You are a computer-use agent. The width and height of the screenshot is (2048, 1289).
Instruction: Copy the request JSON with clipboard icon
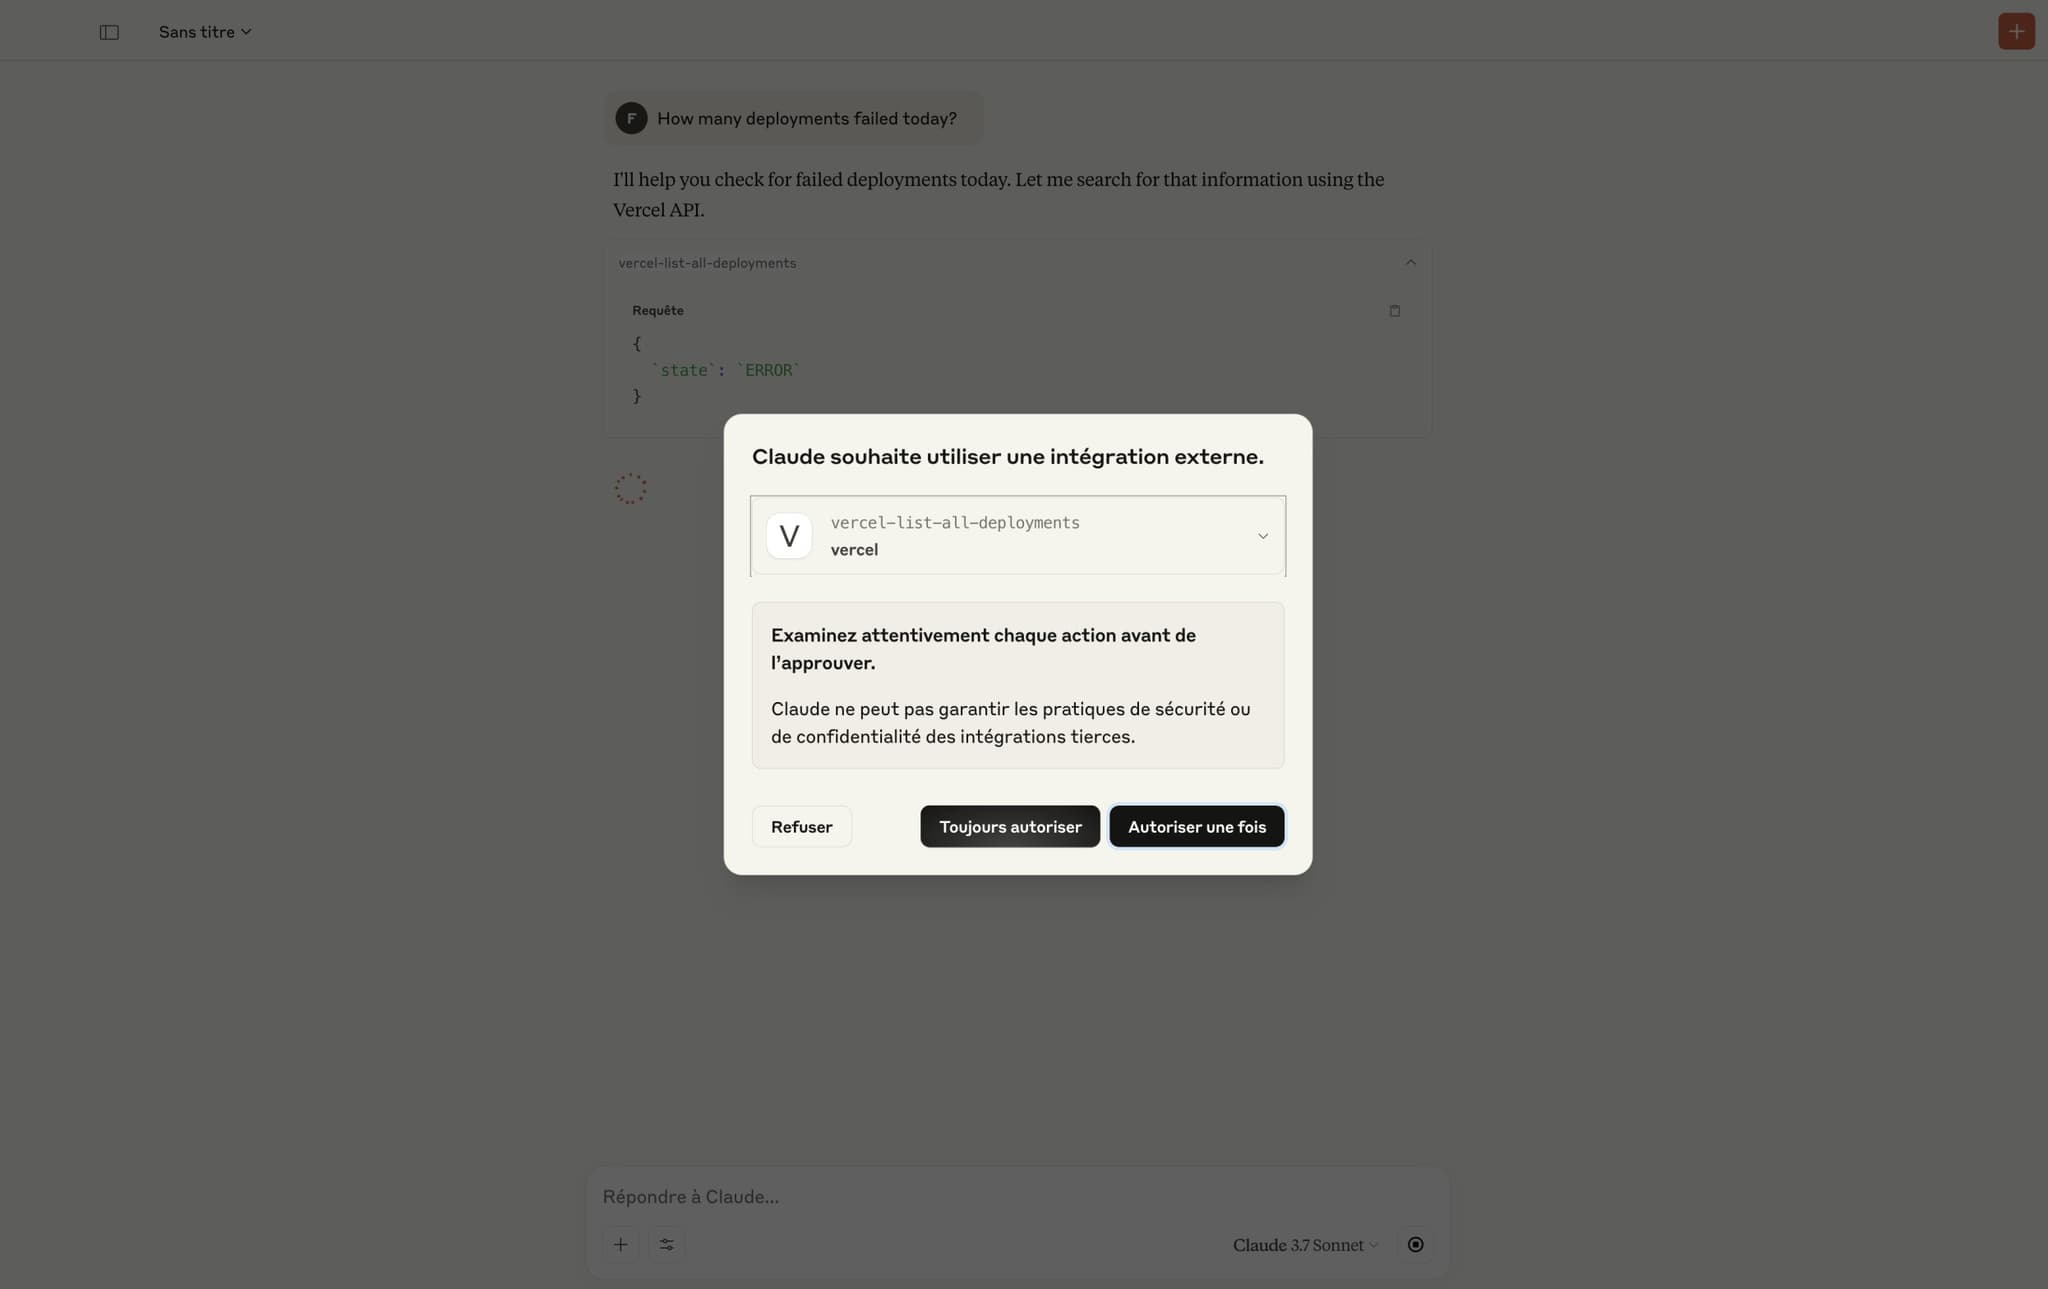point(1395,311)
